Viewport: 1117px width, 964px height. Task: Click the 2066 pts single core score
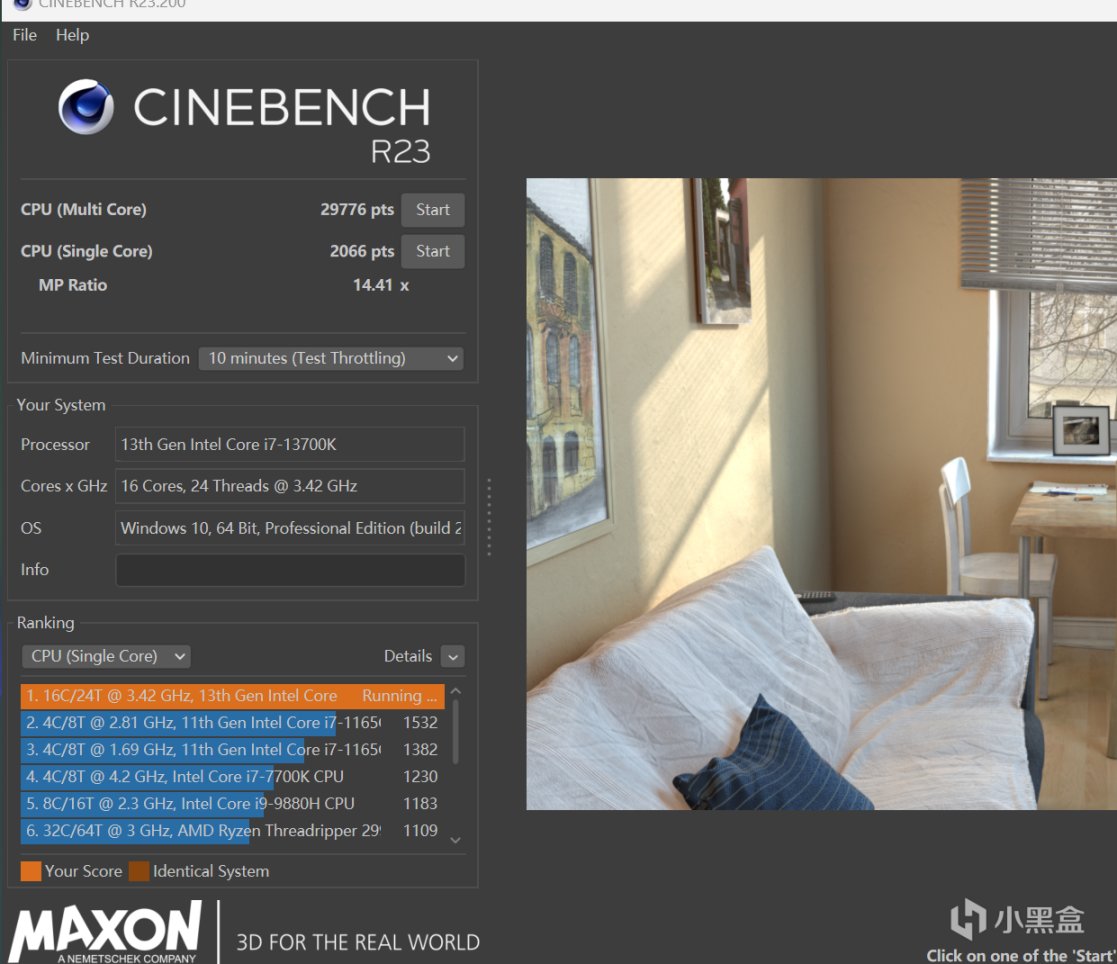tap(362, 252)
